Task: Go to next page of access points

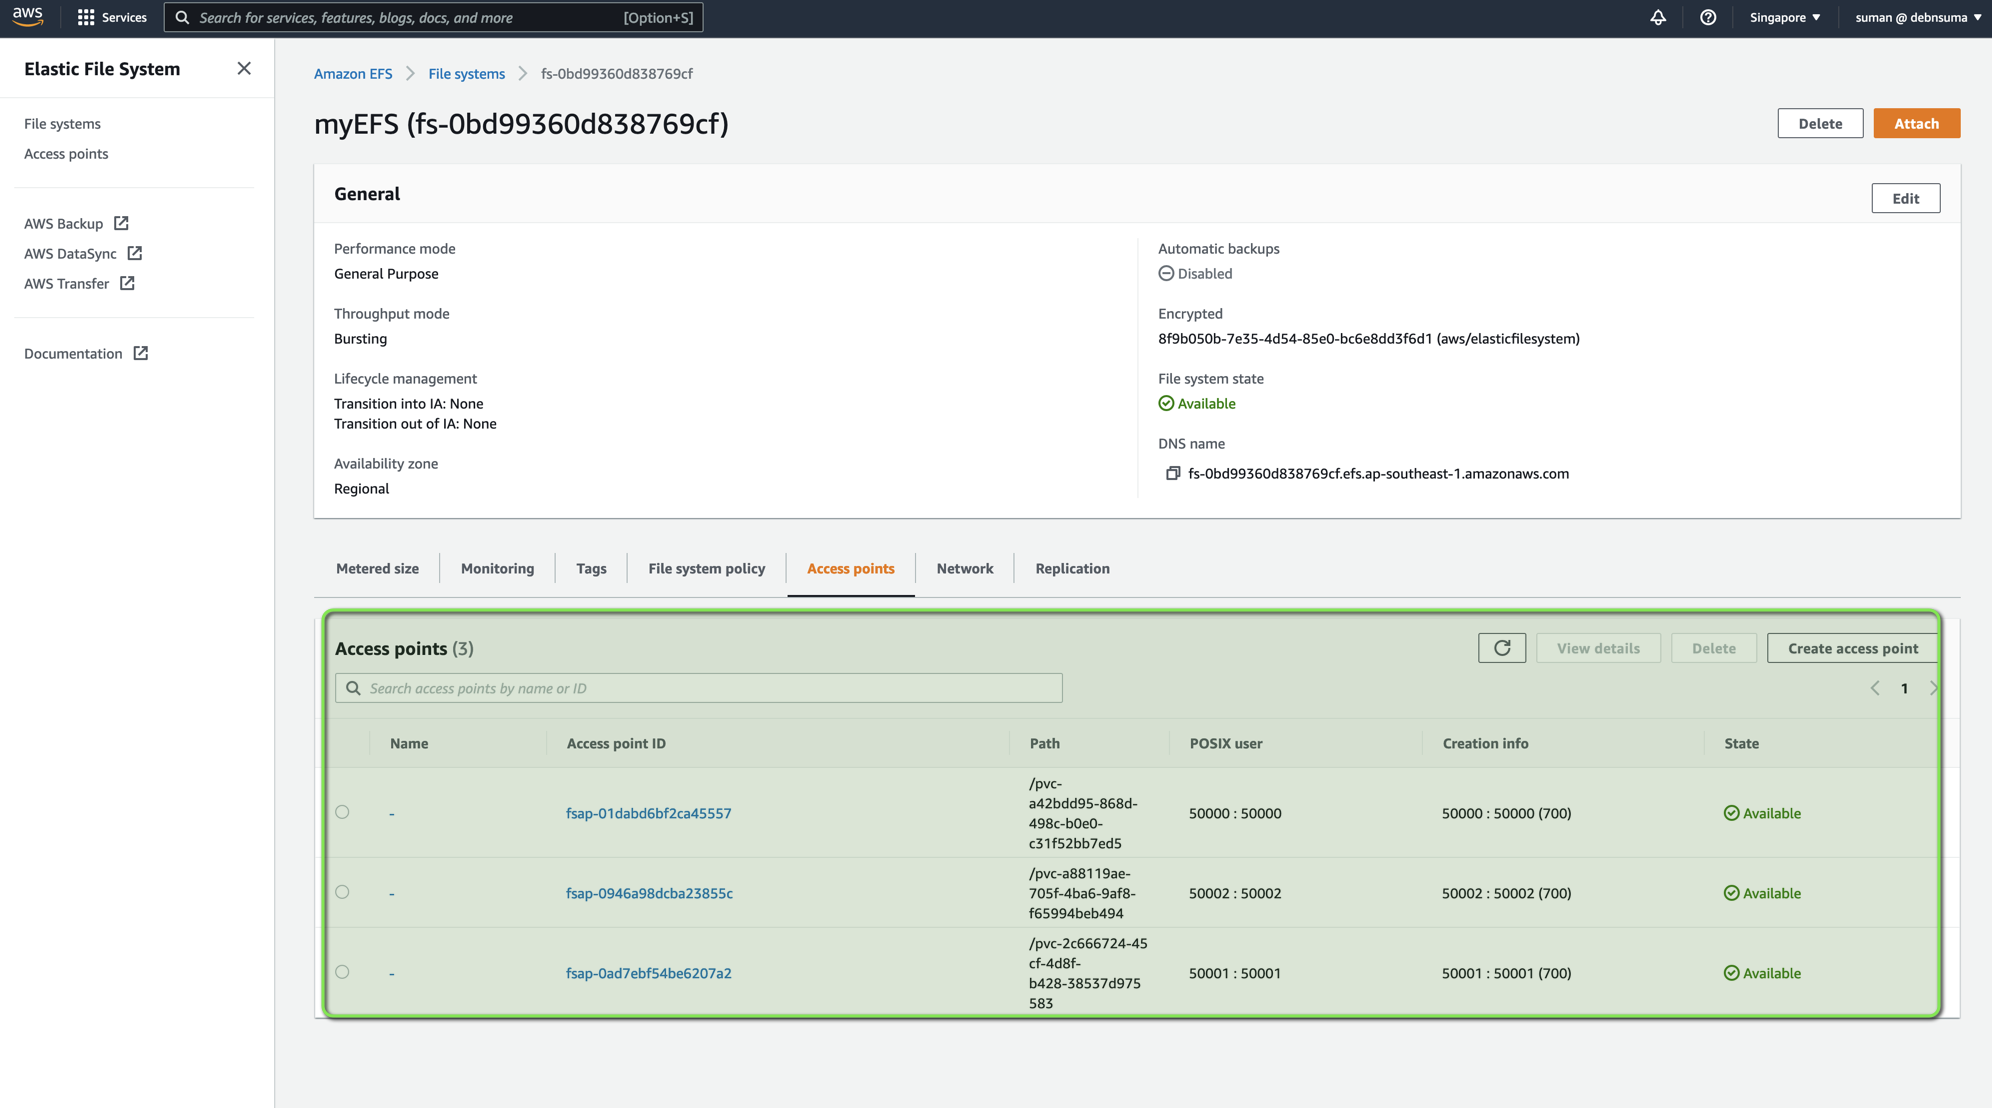Action: click(1933, 688)
